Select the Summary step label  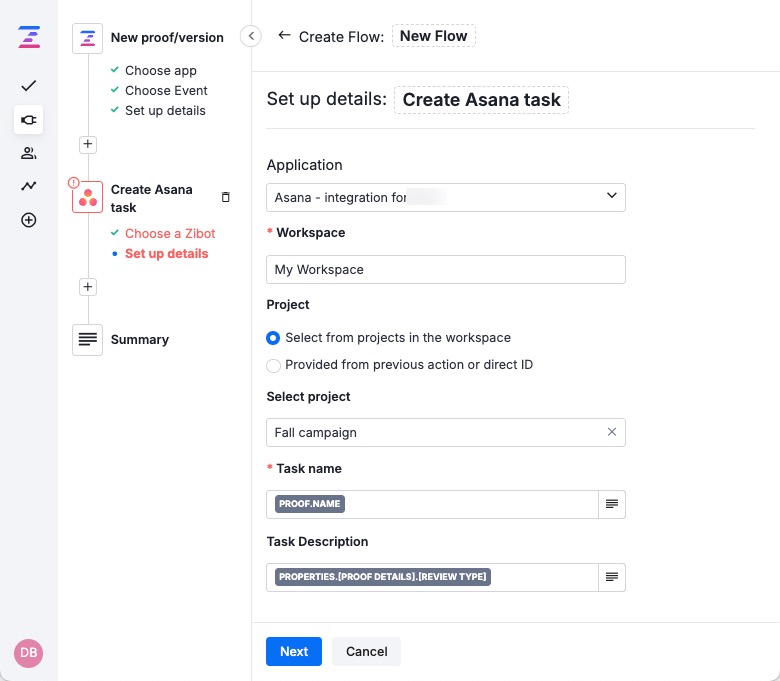coord(140,340)
